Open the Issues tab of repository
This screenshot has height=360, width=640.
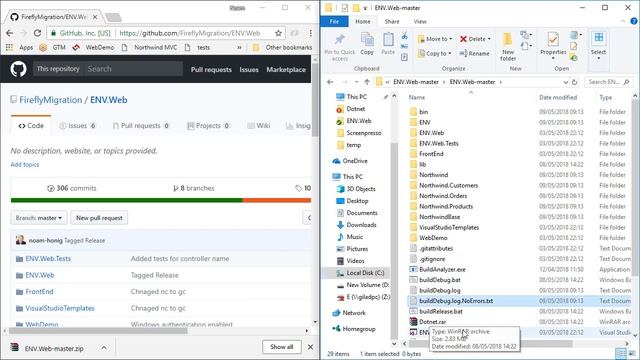[x=78, y=126]
